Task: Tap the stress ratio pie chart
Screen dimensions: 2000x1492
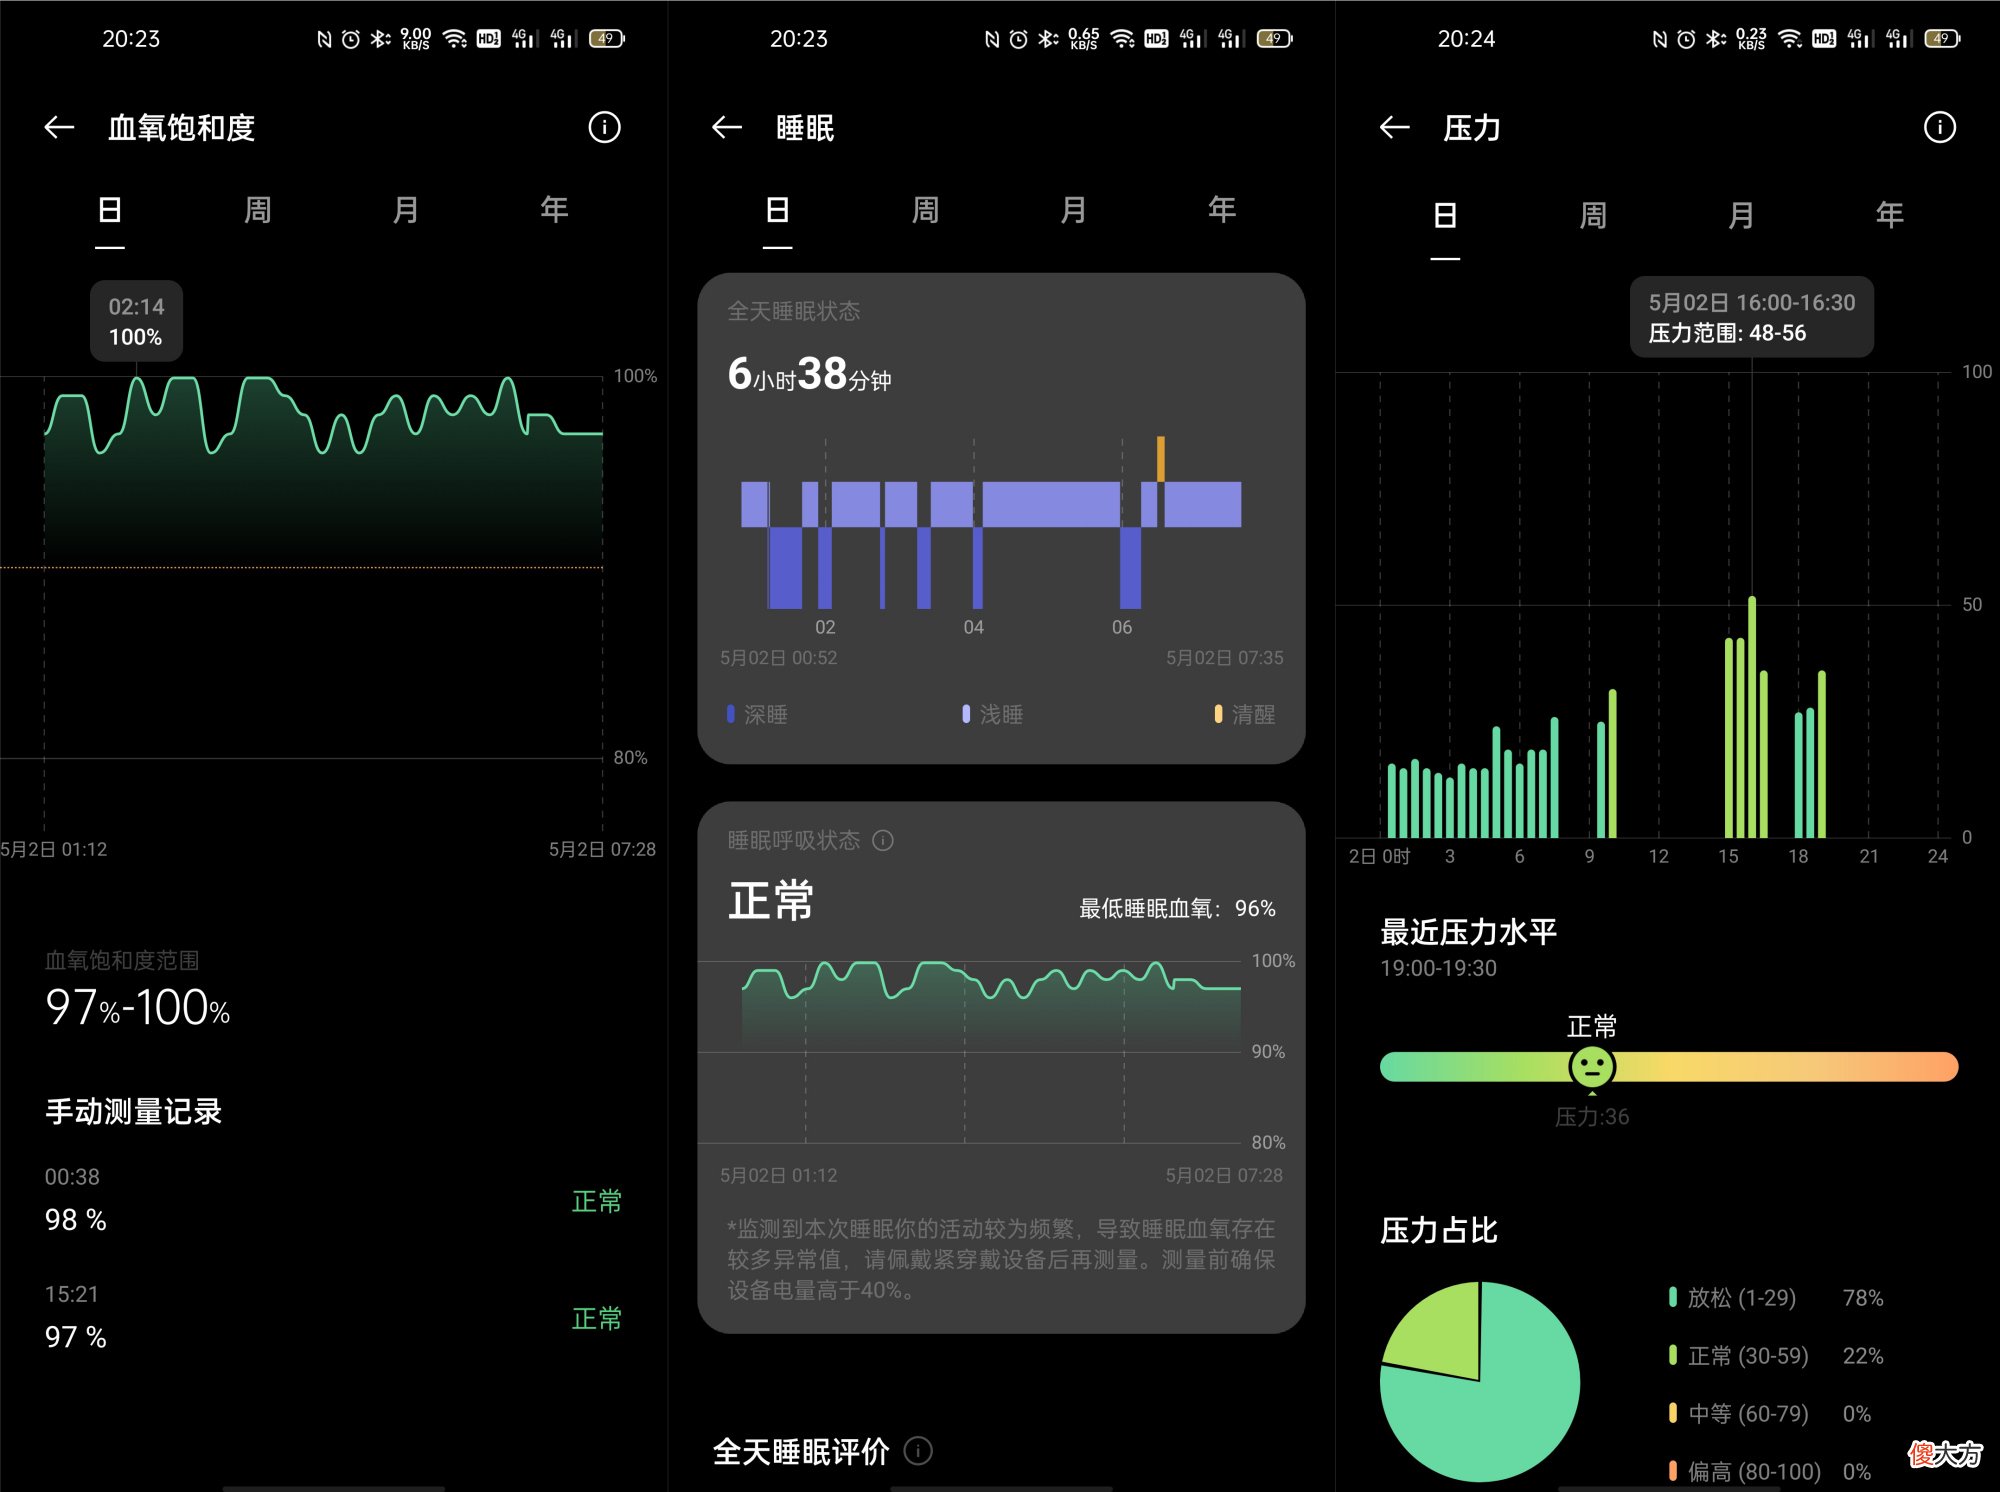Action: coord(1480,1381)
